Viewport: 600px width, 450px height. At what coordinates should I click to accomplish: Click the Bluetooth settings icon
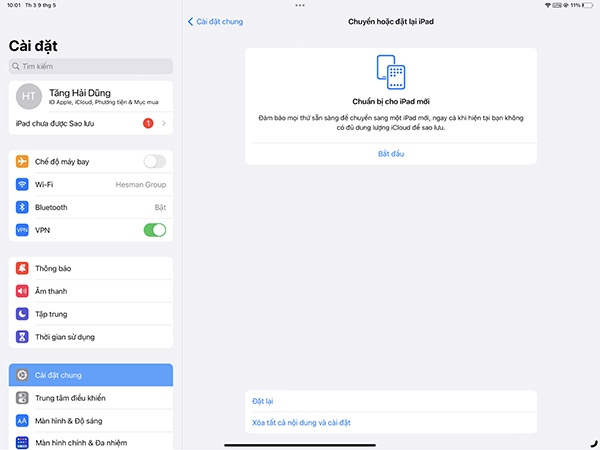pyautogui.click(x=22, y=207)
